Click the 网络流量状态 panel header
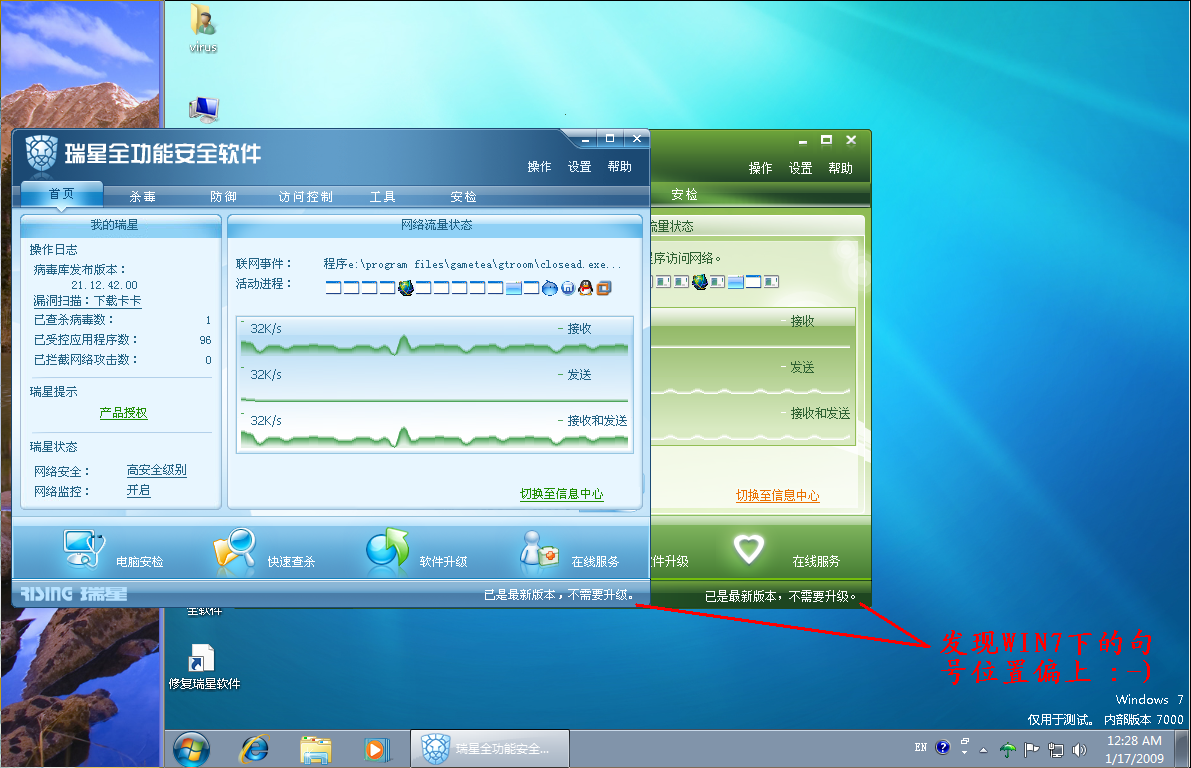 point(435,225)
